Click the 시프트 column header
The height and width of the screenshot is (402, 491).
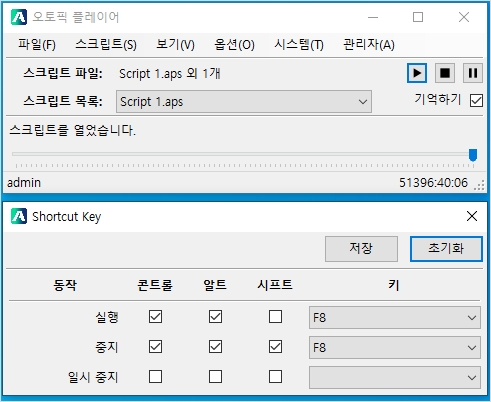(x=275, y=285)
